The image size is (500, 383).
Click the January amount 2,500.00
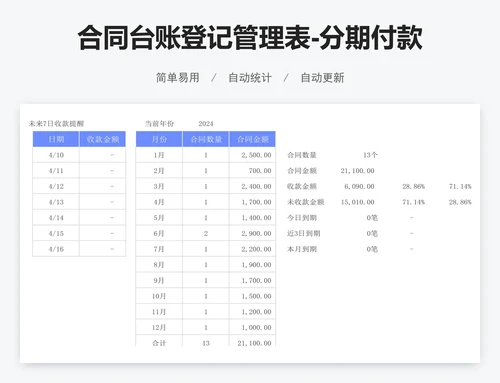(x=256, y=155)
